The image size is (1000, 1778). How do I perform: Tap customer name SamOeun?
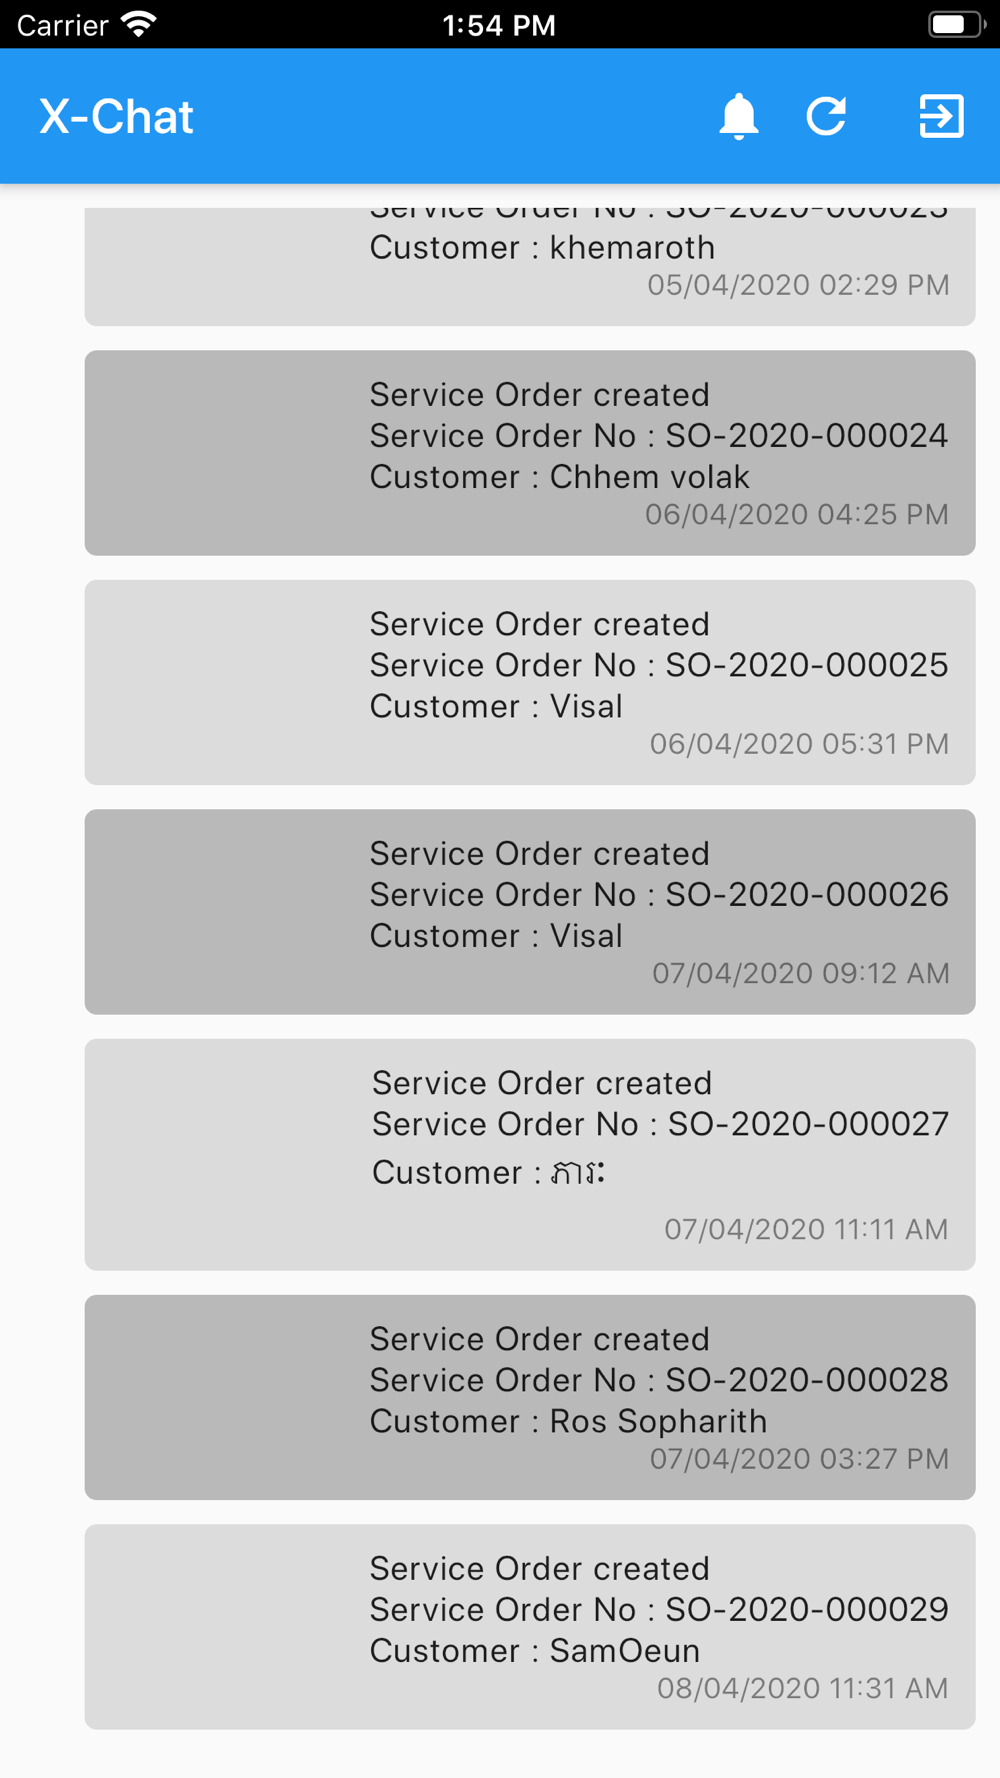click(625, 1651)
